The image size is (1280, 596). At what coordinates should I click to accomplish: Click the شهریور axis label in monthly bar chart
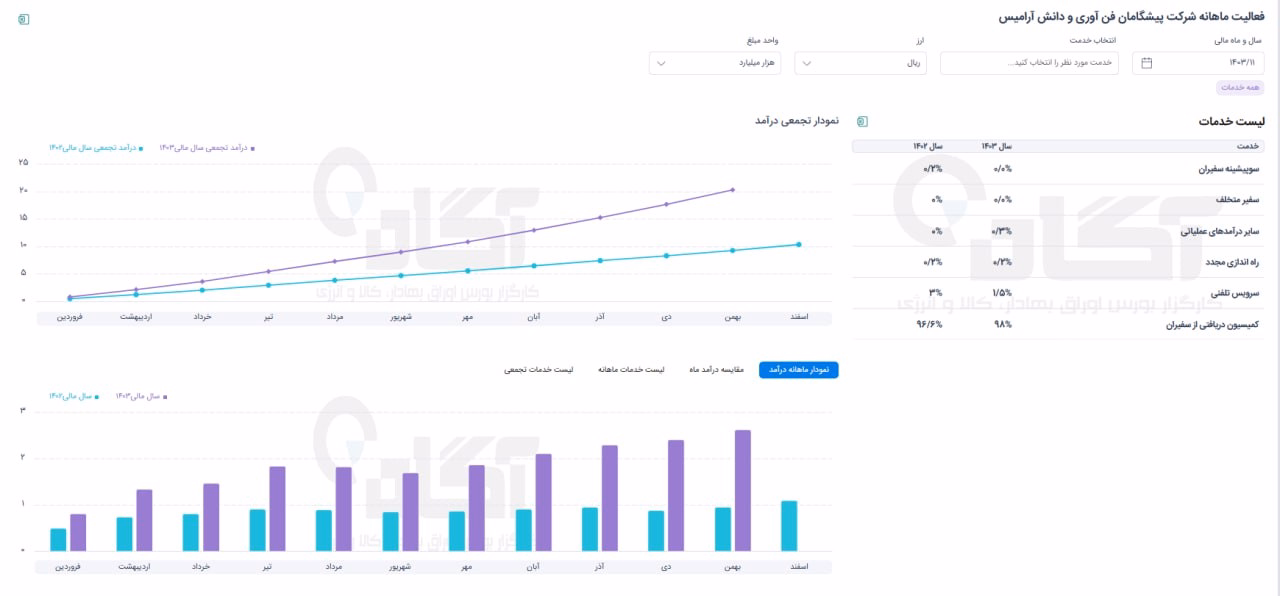[400, 566]
